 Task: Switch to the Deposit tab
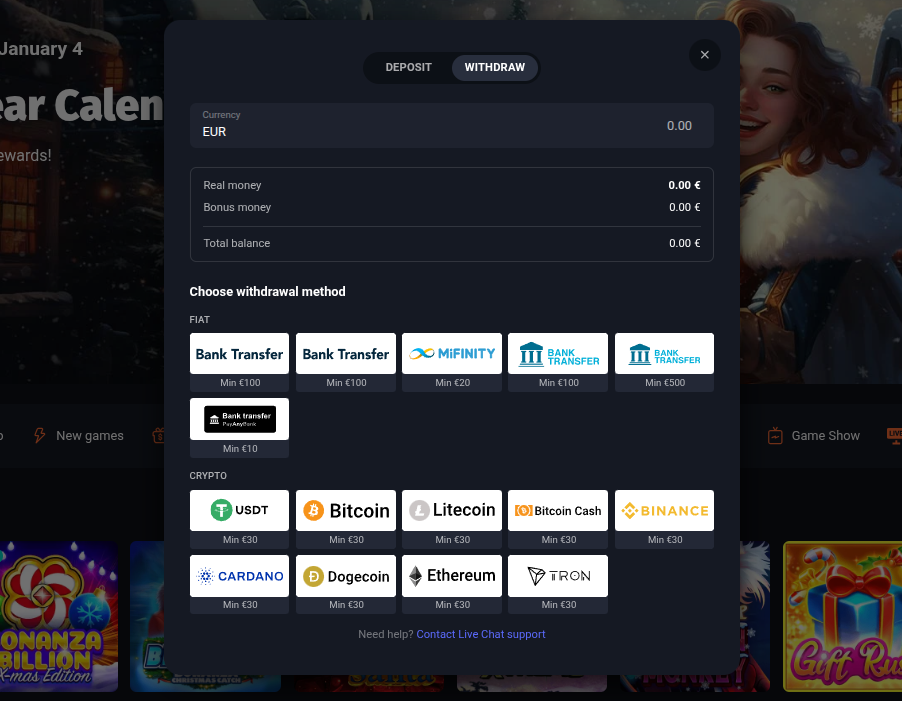pyautogui.click(x=408, y=68)
